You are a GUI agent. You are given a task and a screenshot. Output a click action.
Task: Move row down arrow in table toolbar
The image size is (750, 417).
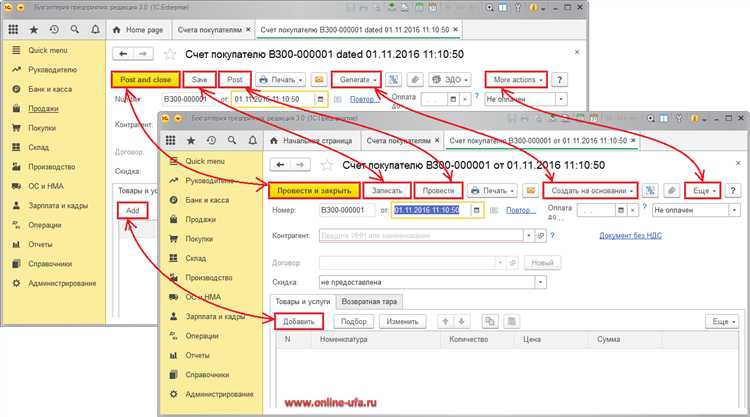(x=461, y=321)
